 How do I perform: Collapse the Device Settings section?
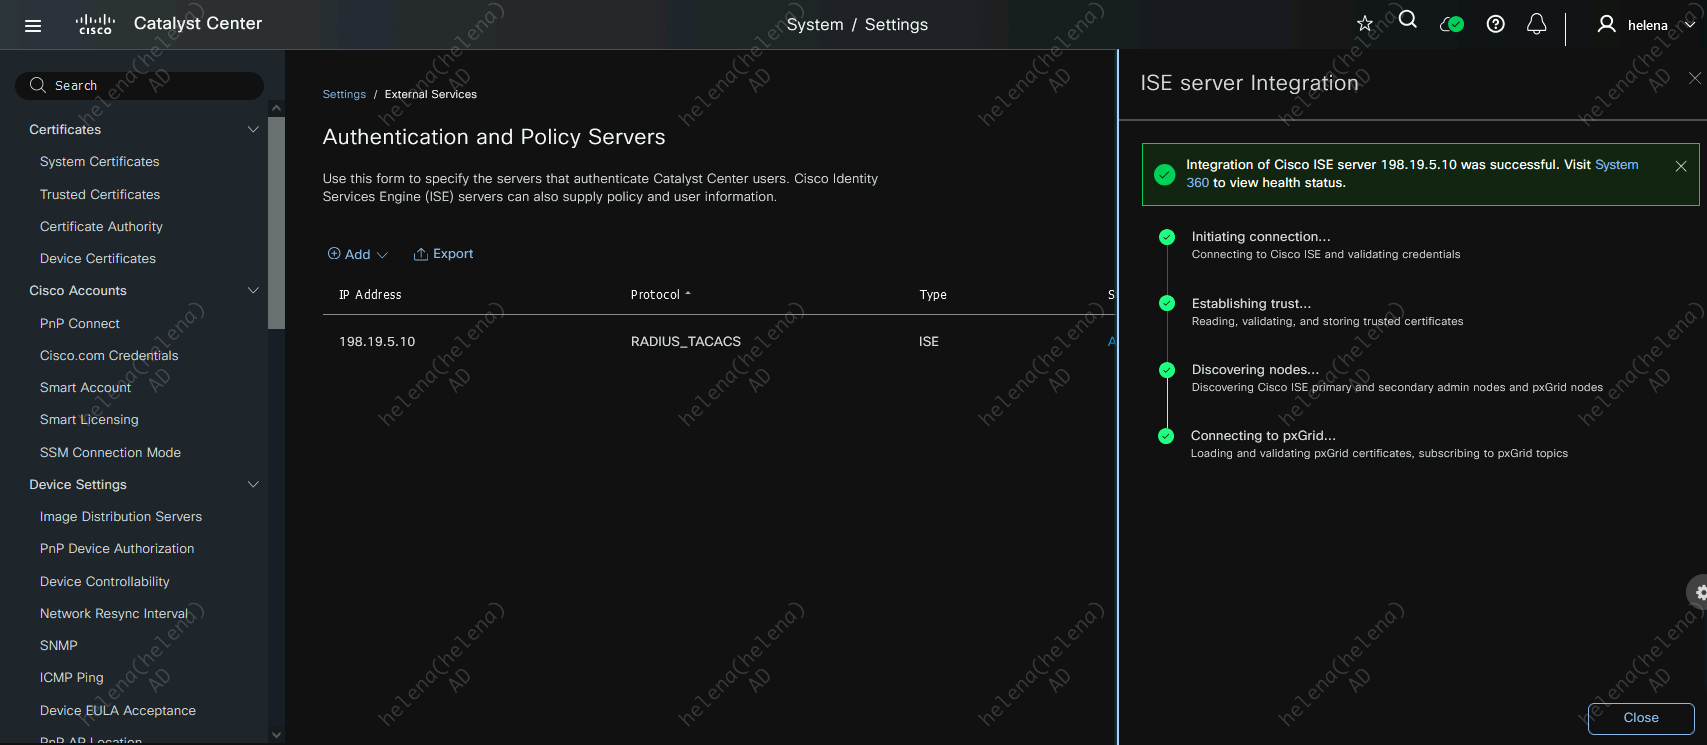pyautogui.click(x=253, y=484)
